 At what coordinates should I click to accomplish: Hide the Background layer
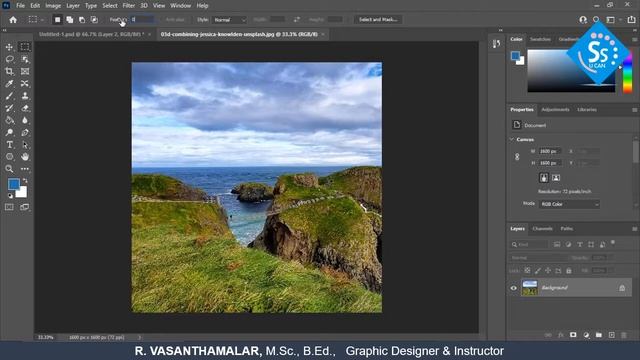coord(513,288)
